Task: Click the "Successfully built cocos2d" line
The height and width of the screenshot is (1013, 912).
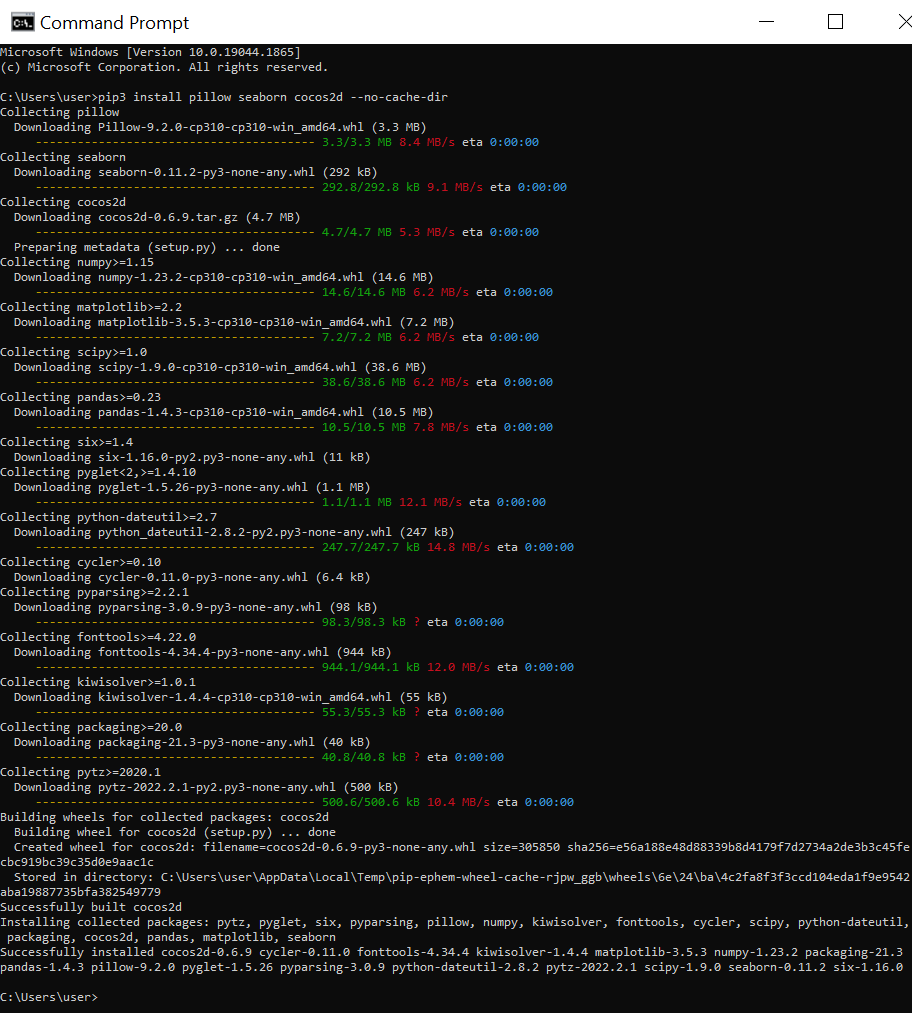Action: (91, 907)
